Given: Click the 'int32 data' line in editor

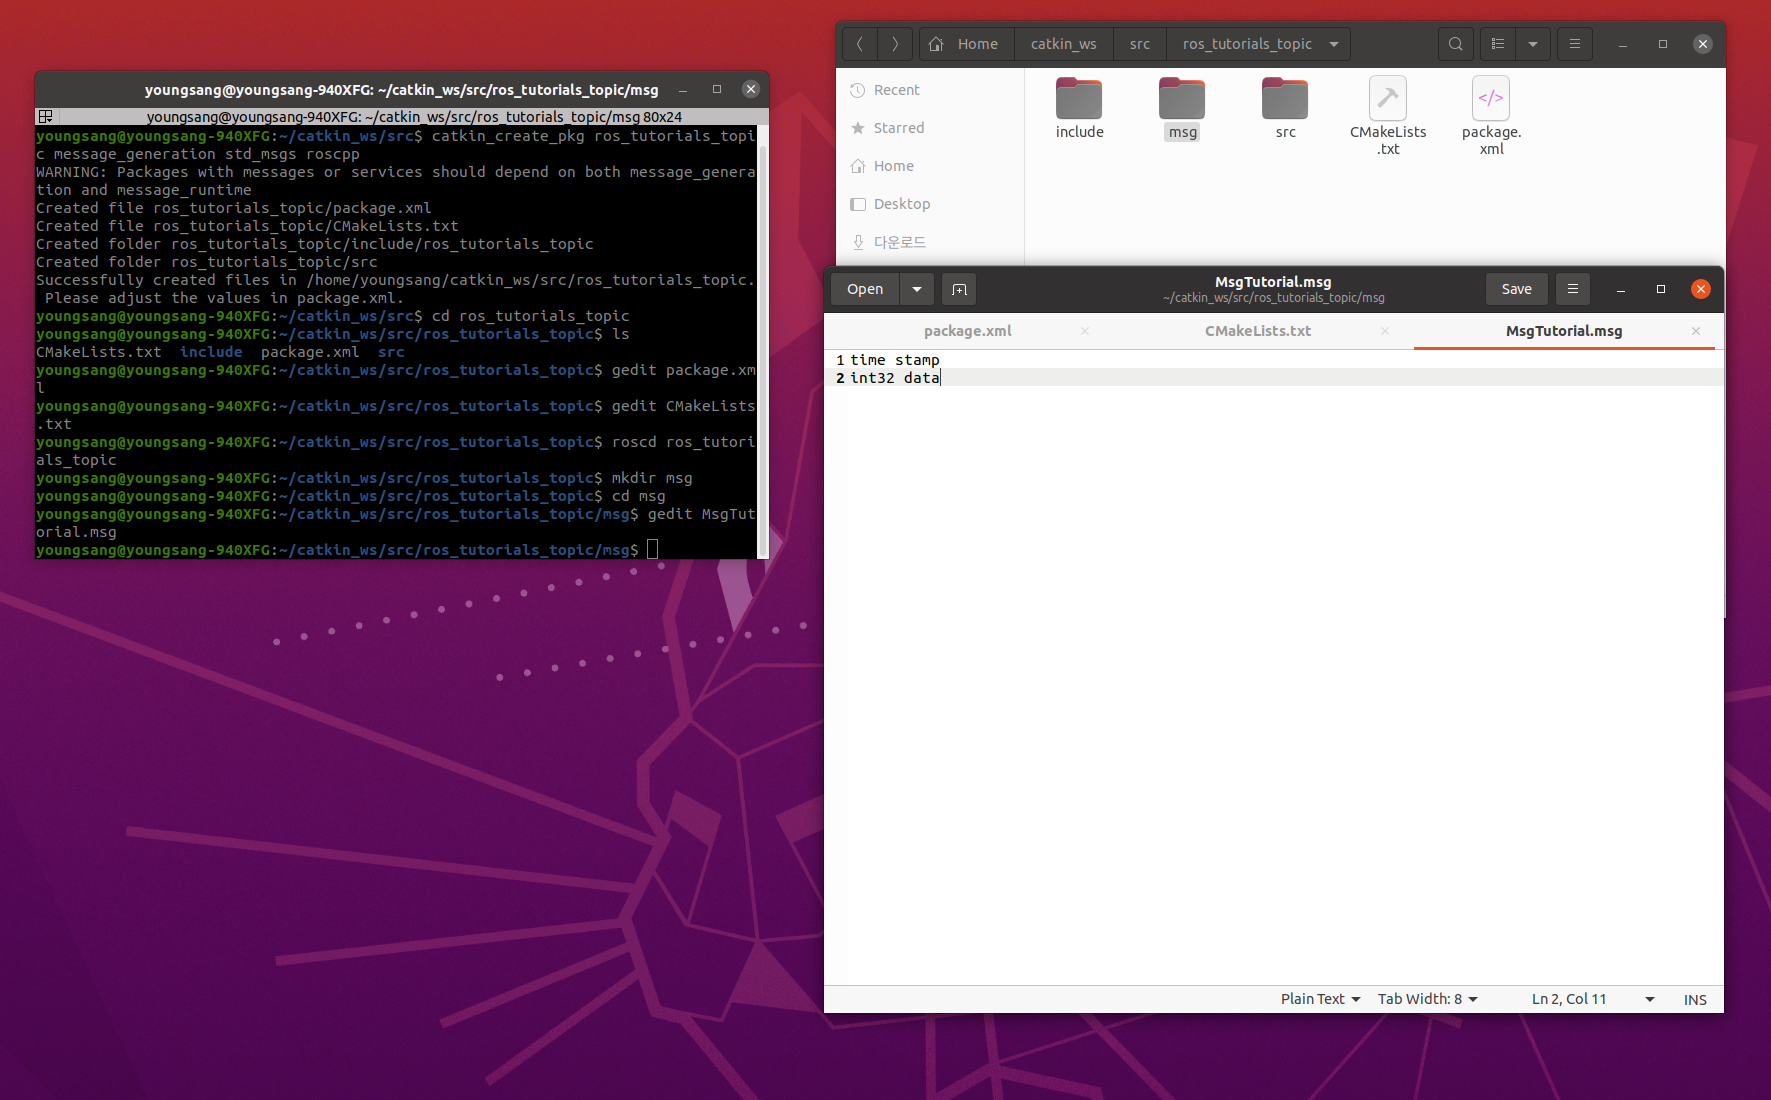Looking at the screenshot, I should [x=895, y=378].
